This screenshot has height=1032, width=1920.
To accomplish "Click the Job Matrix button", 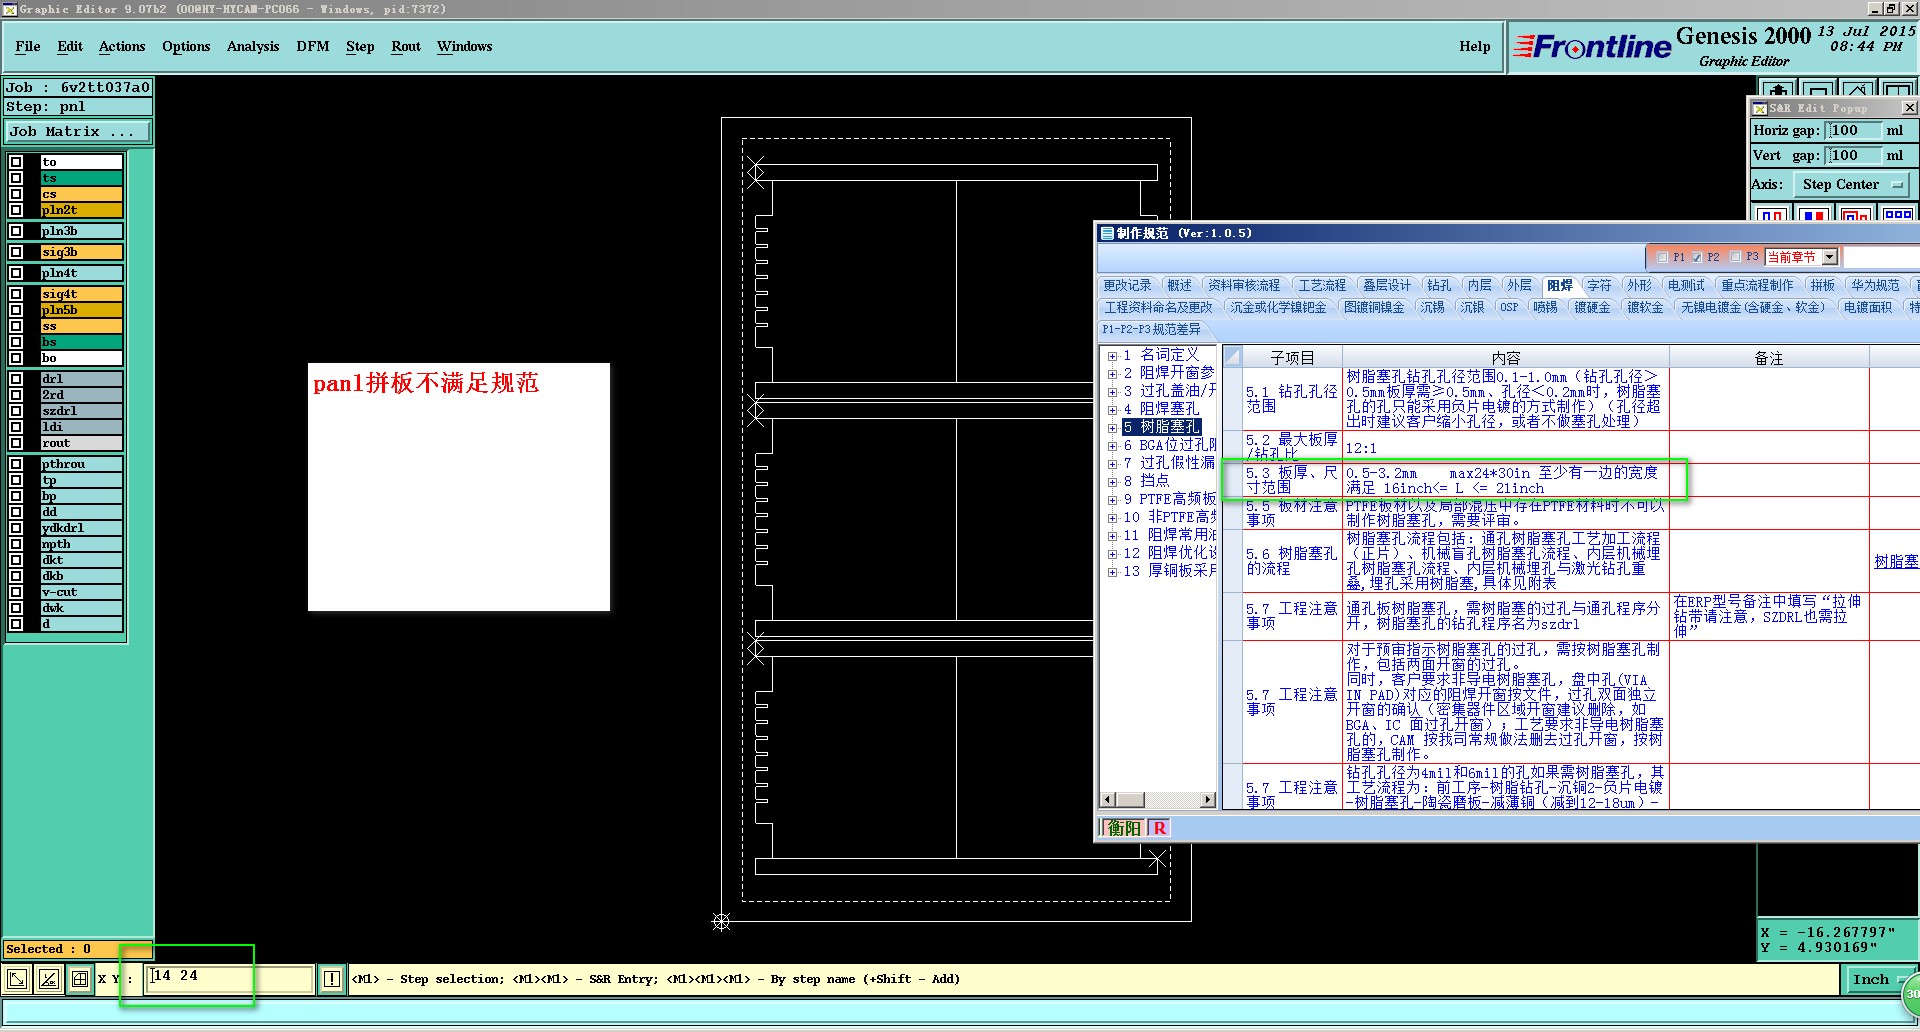I will 78,131.
